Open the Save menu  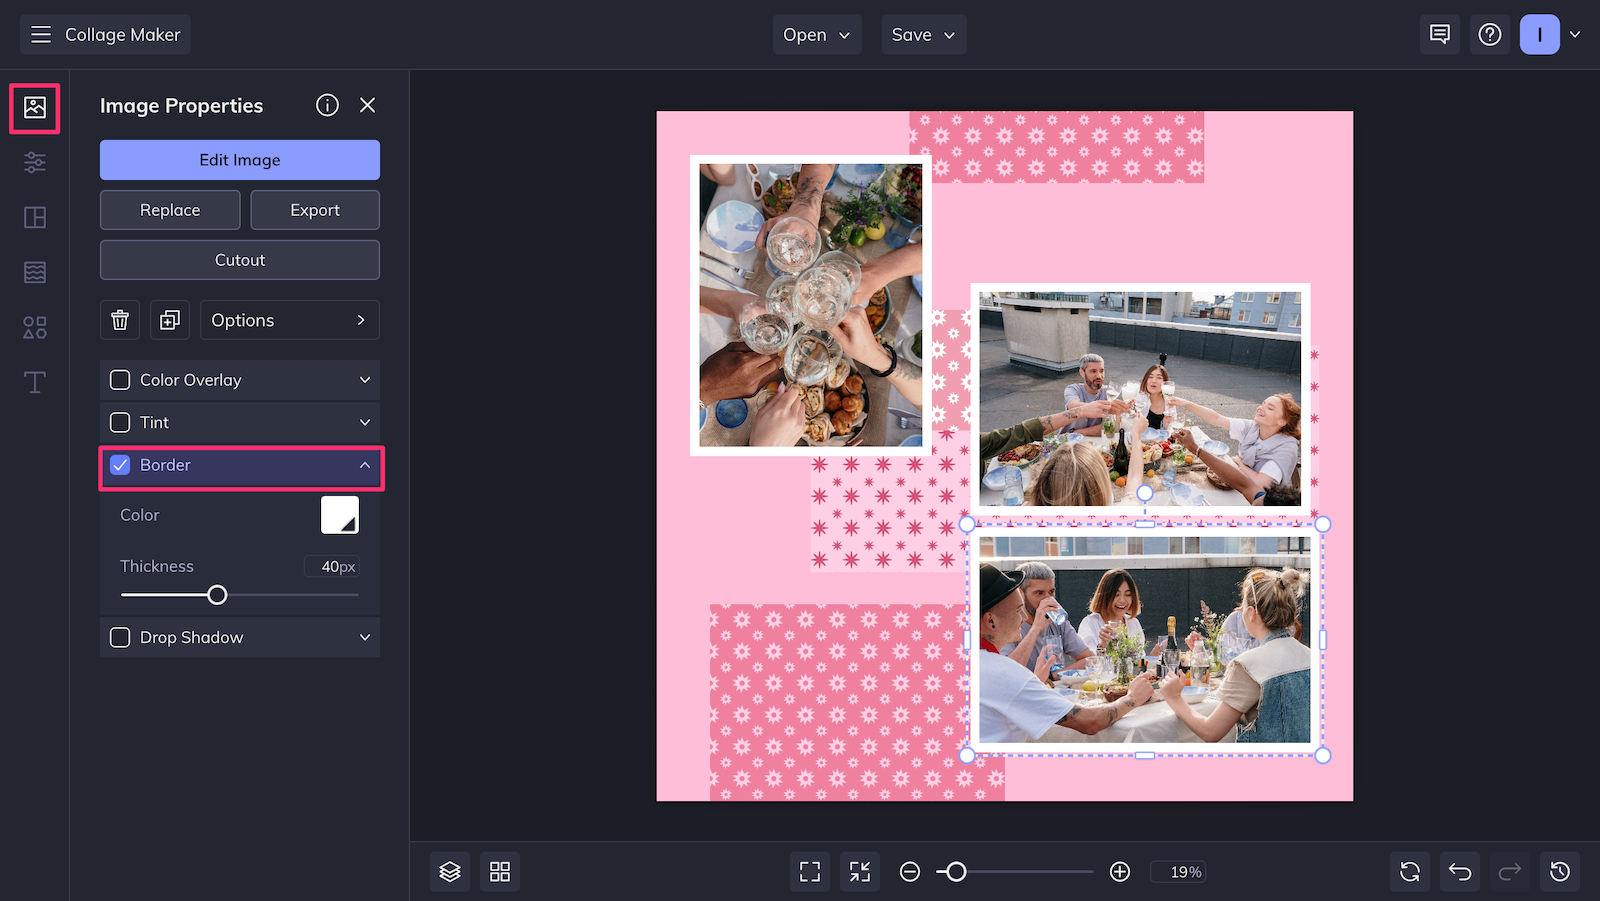923,35
